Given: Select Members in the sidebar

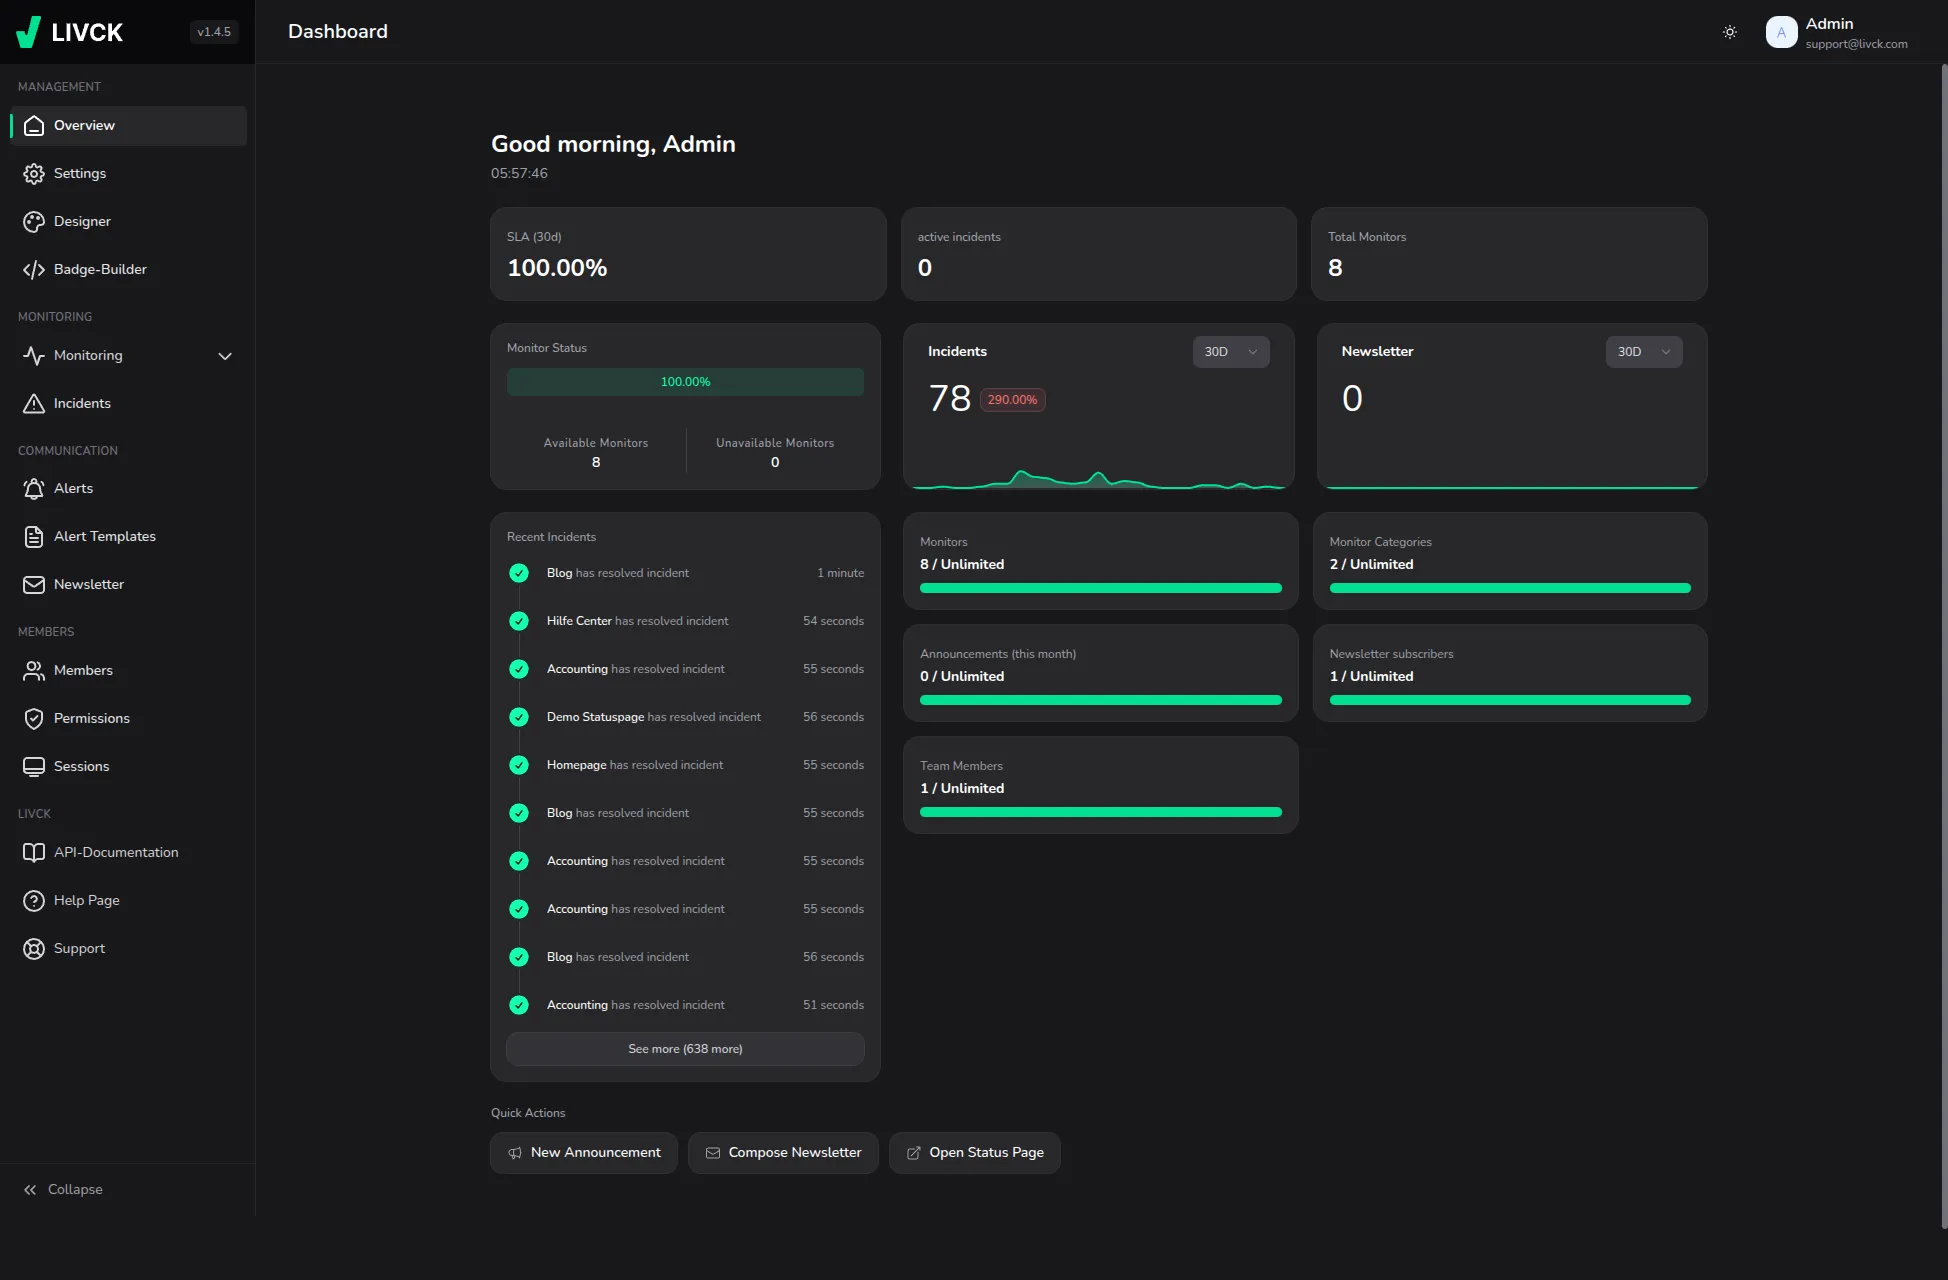Looking at the screenshot, I should [x=83, y=671].
